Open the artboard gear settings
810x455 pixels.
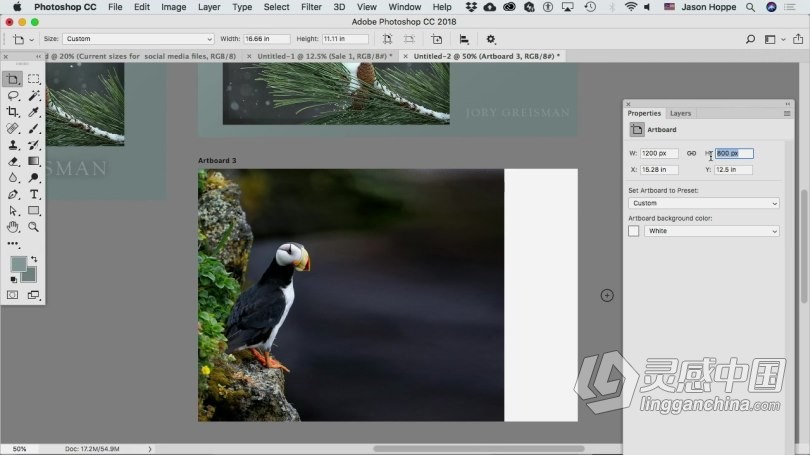491,39
